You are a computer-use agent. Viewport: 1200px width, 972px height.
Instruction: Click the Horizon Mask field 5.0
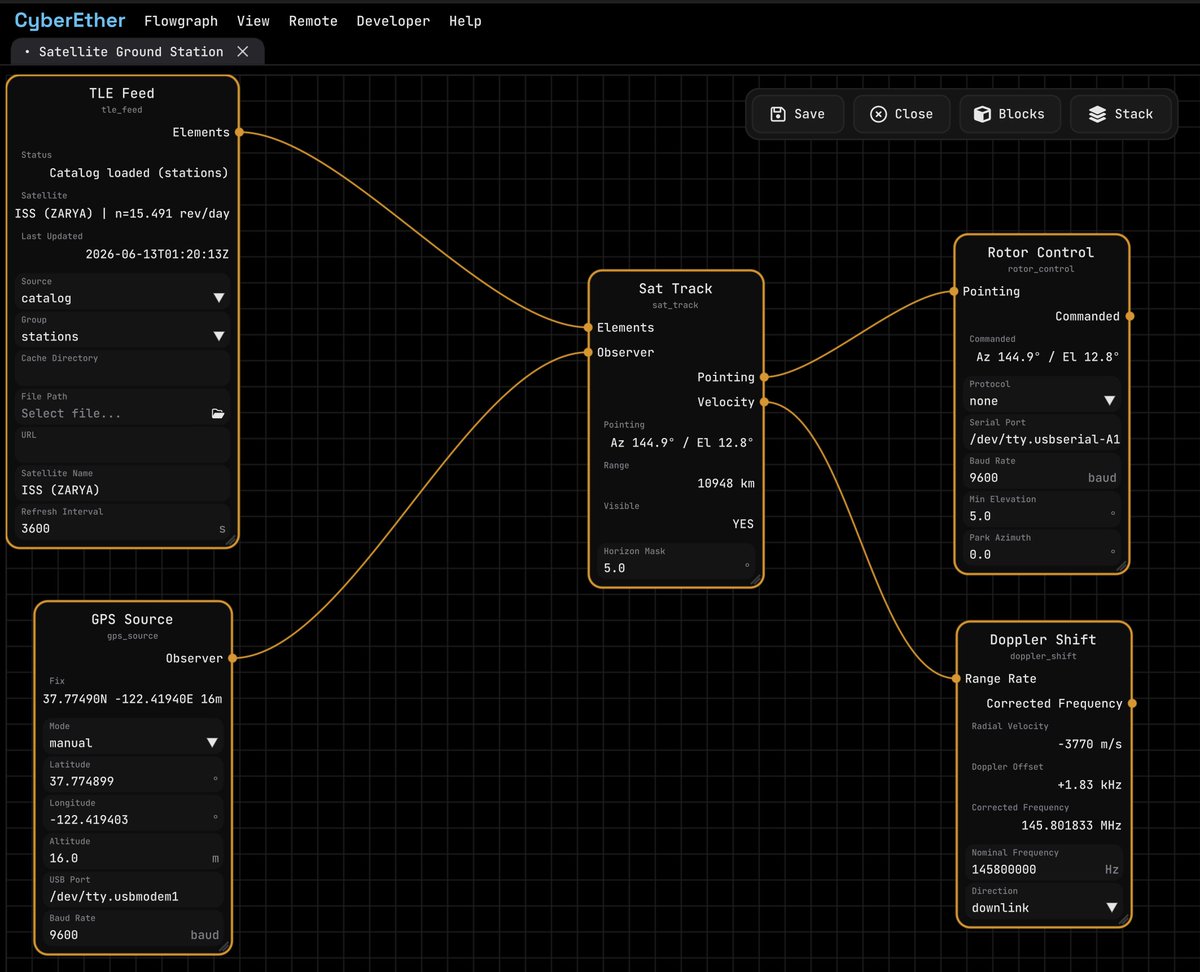[676, 561]
